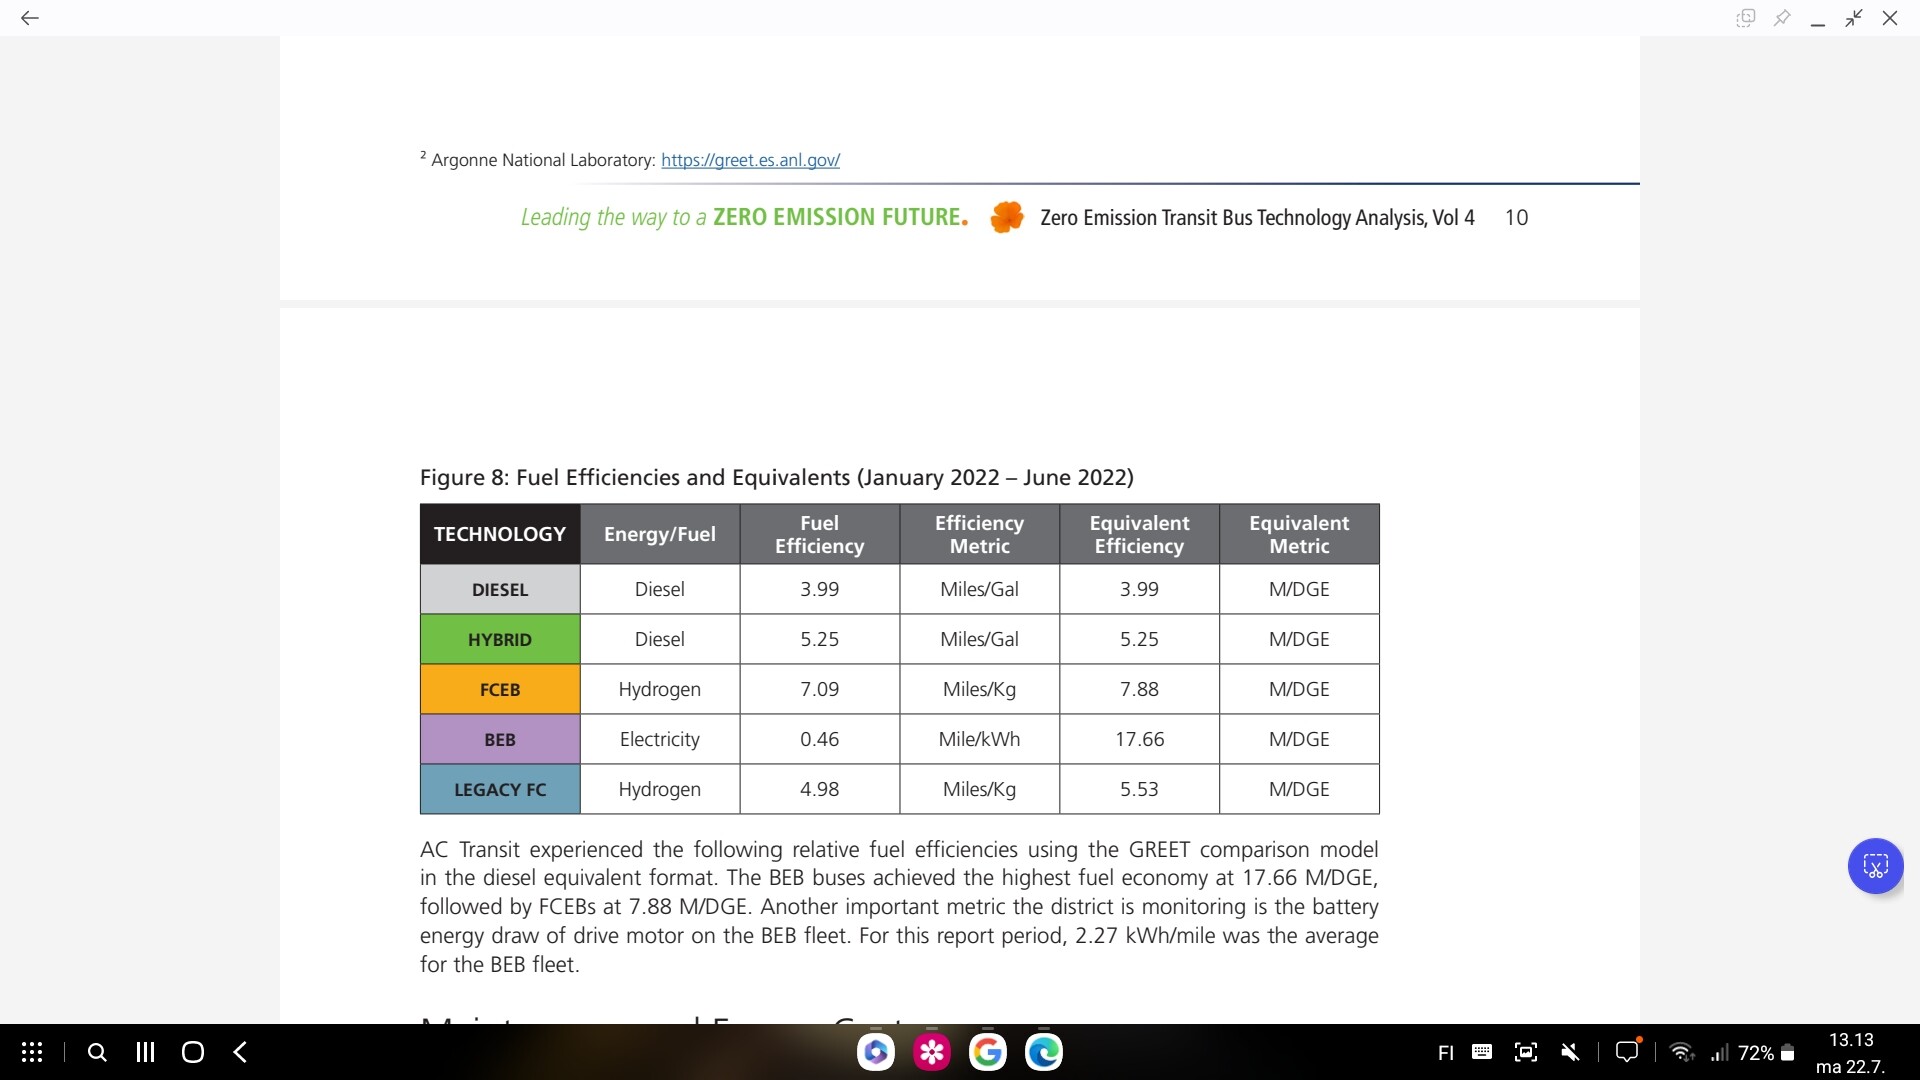
Task: Tap the floating blue smart select button
Action: click(x=1875, y=866)
